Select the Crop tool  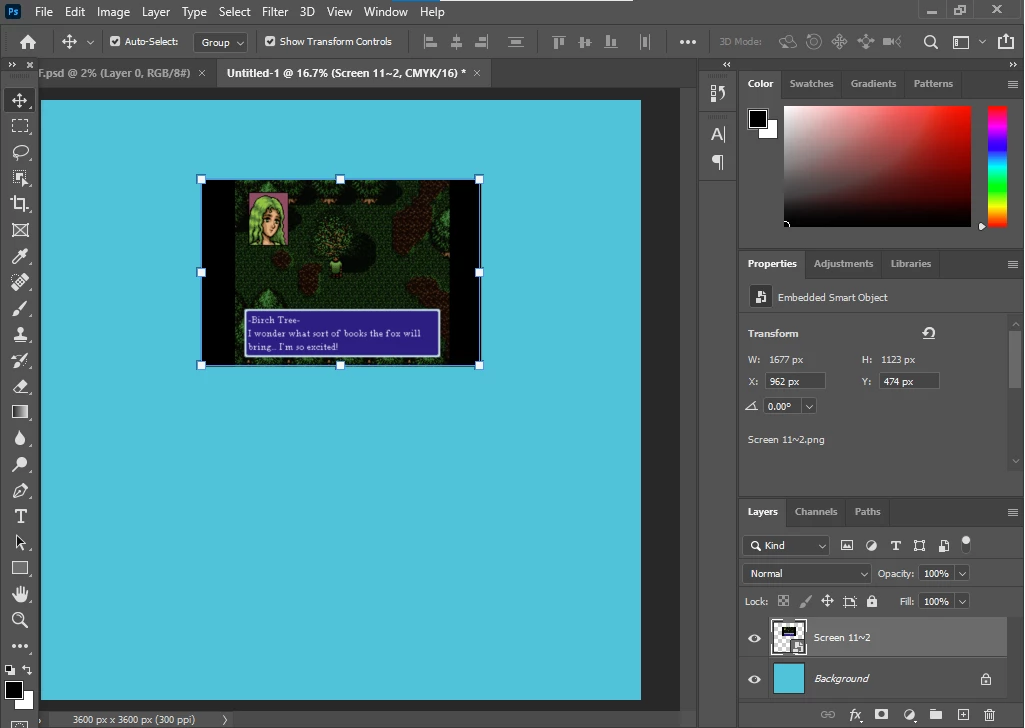20,204
